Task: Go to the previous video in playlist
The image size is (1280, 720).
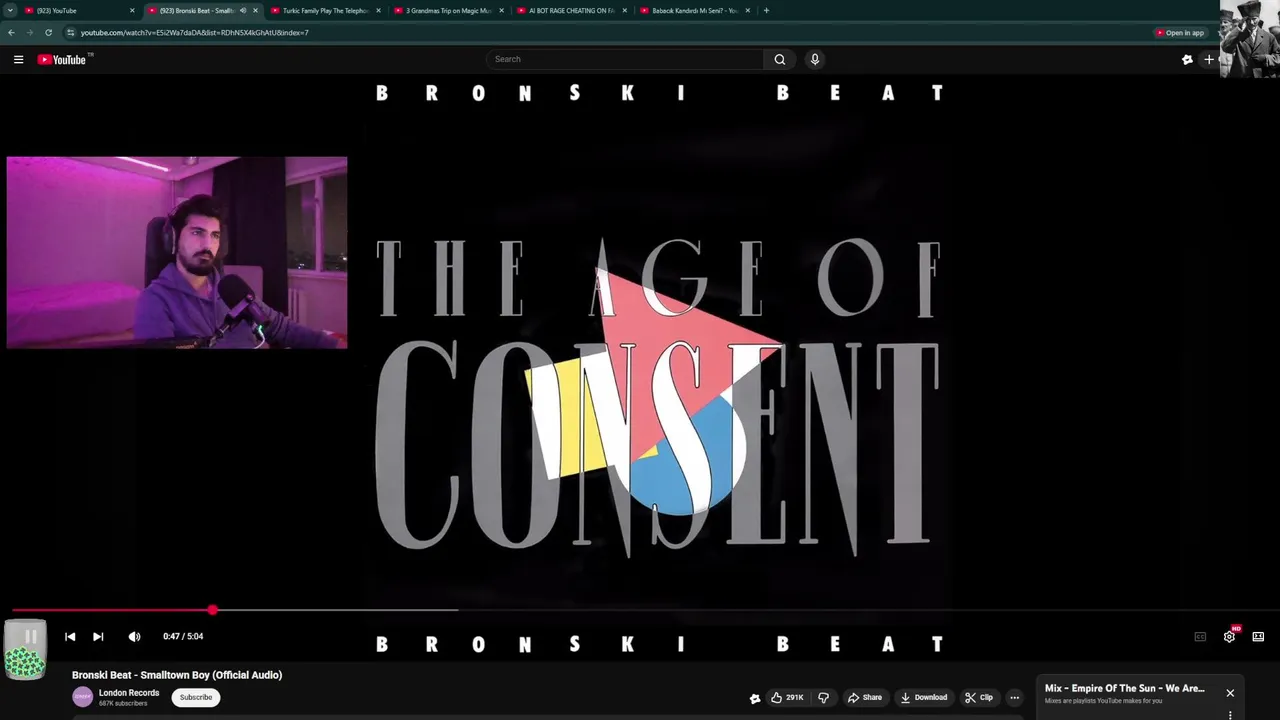Action: pos(70,636)
